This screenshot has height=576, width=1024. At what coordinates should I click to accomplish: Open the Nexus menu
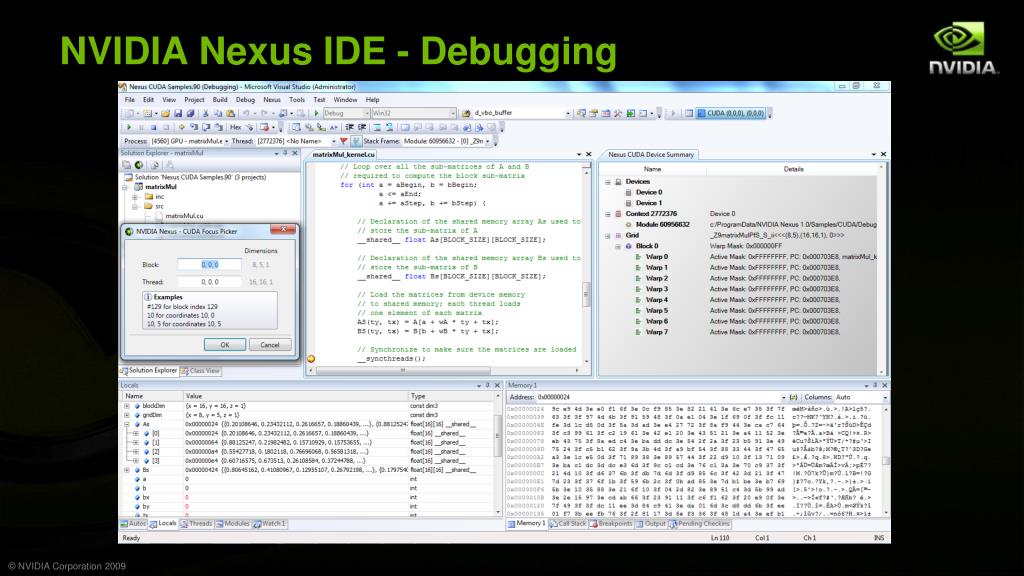point(272,100)
